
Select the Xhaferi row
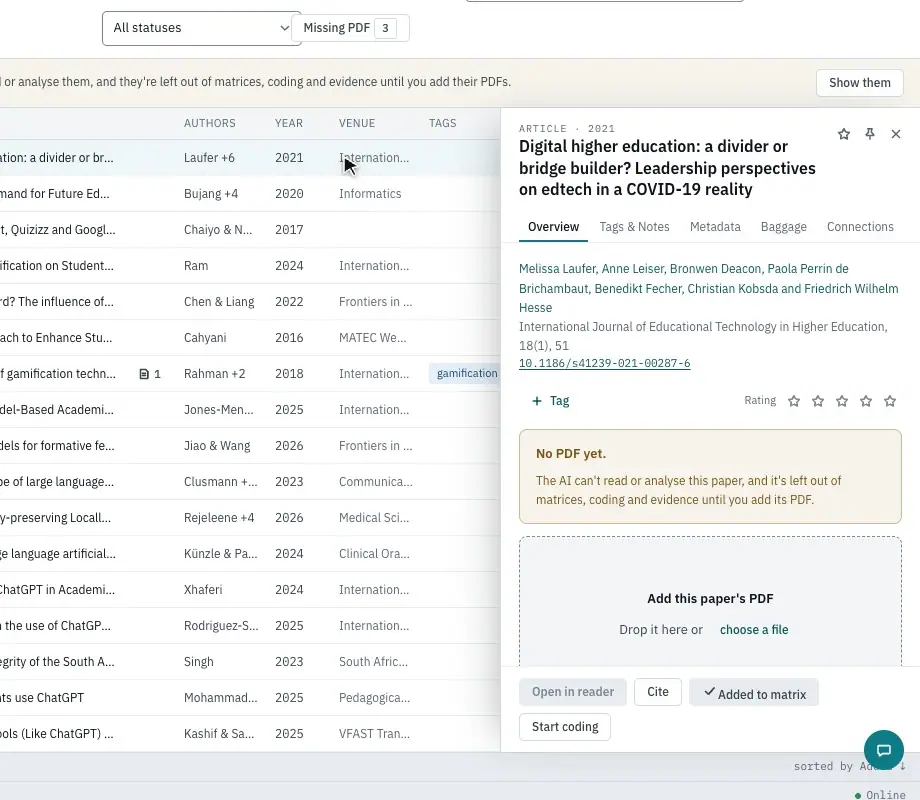click(x=250, y=590)
